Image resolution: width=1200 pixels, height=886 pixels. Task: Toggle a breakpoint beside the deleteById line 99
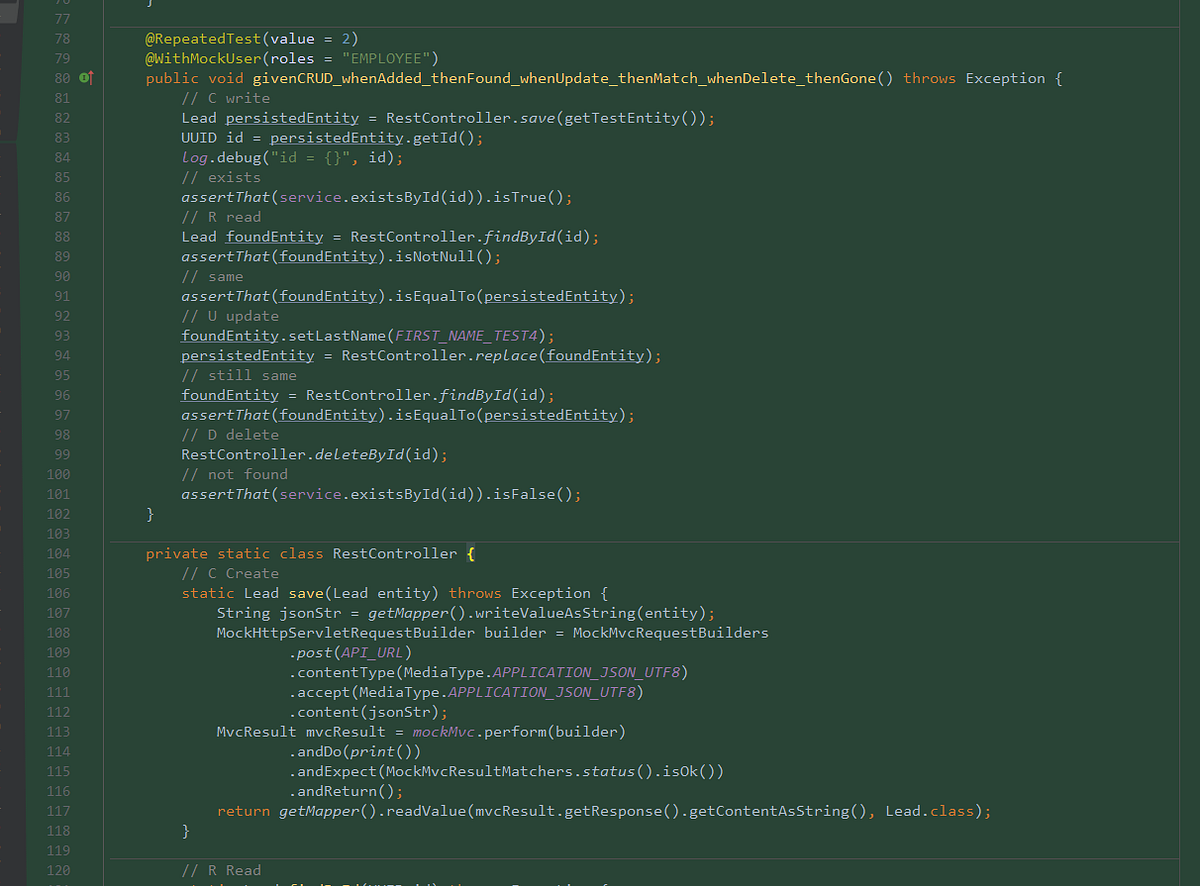pyautogui.click(x=86, y=454)
